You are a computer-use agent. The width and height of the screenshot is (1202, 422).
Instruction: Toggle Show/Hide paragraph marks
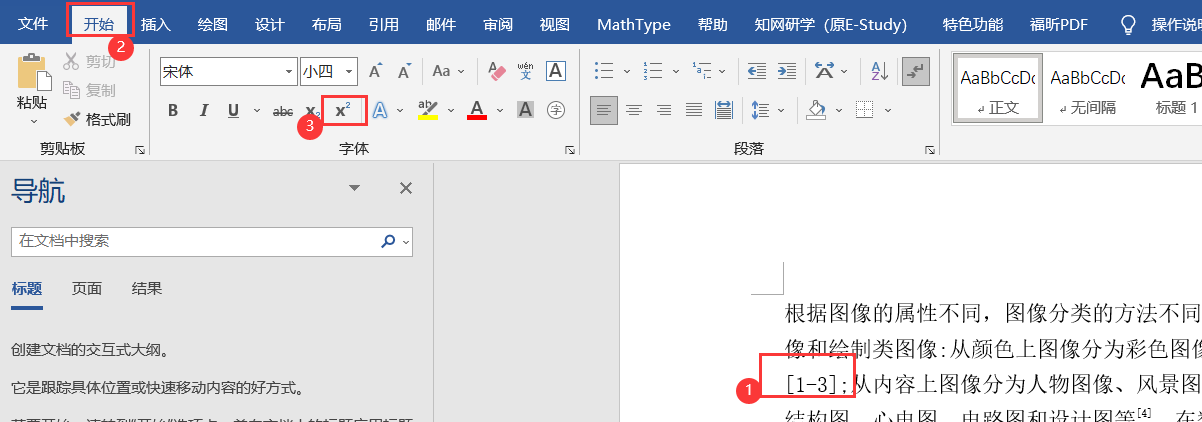tap(914, 71)
